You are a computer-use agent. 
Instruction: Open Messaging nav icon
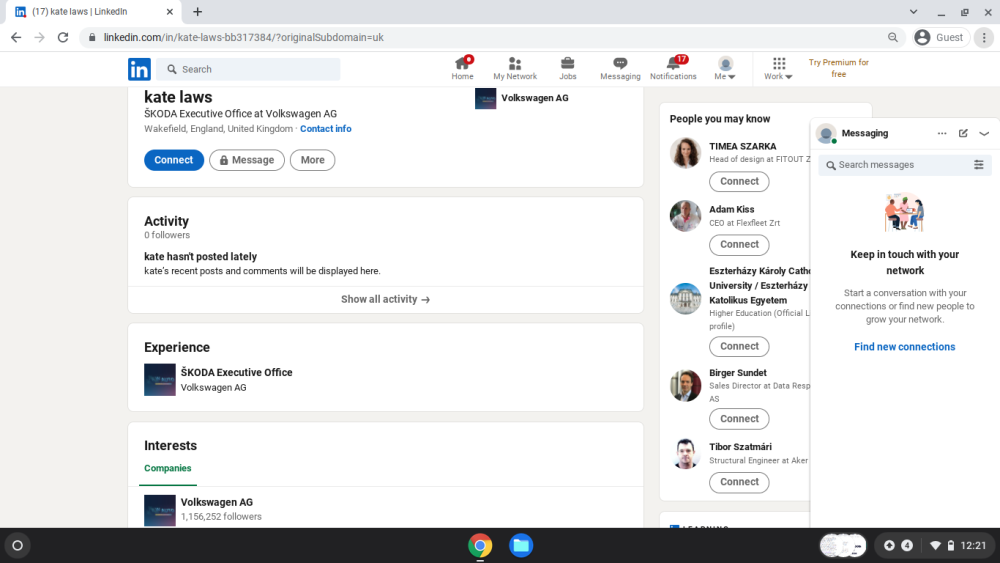[x=620, y=68]
